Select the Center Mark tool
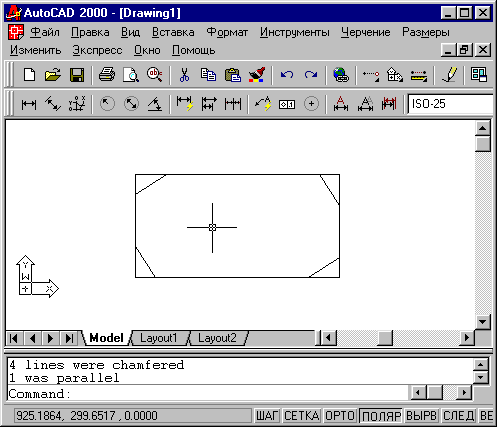This screenshot has height=427, width=497. [x=311, y=104]
